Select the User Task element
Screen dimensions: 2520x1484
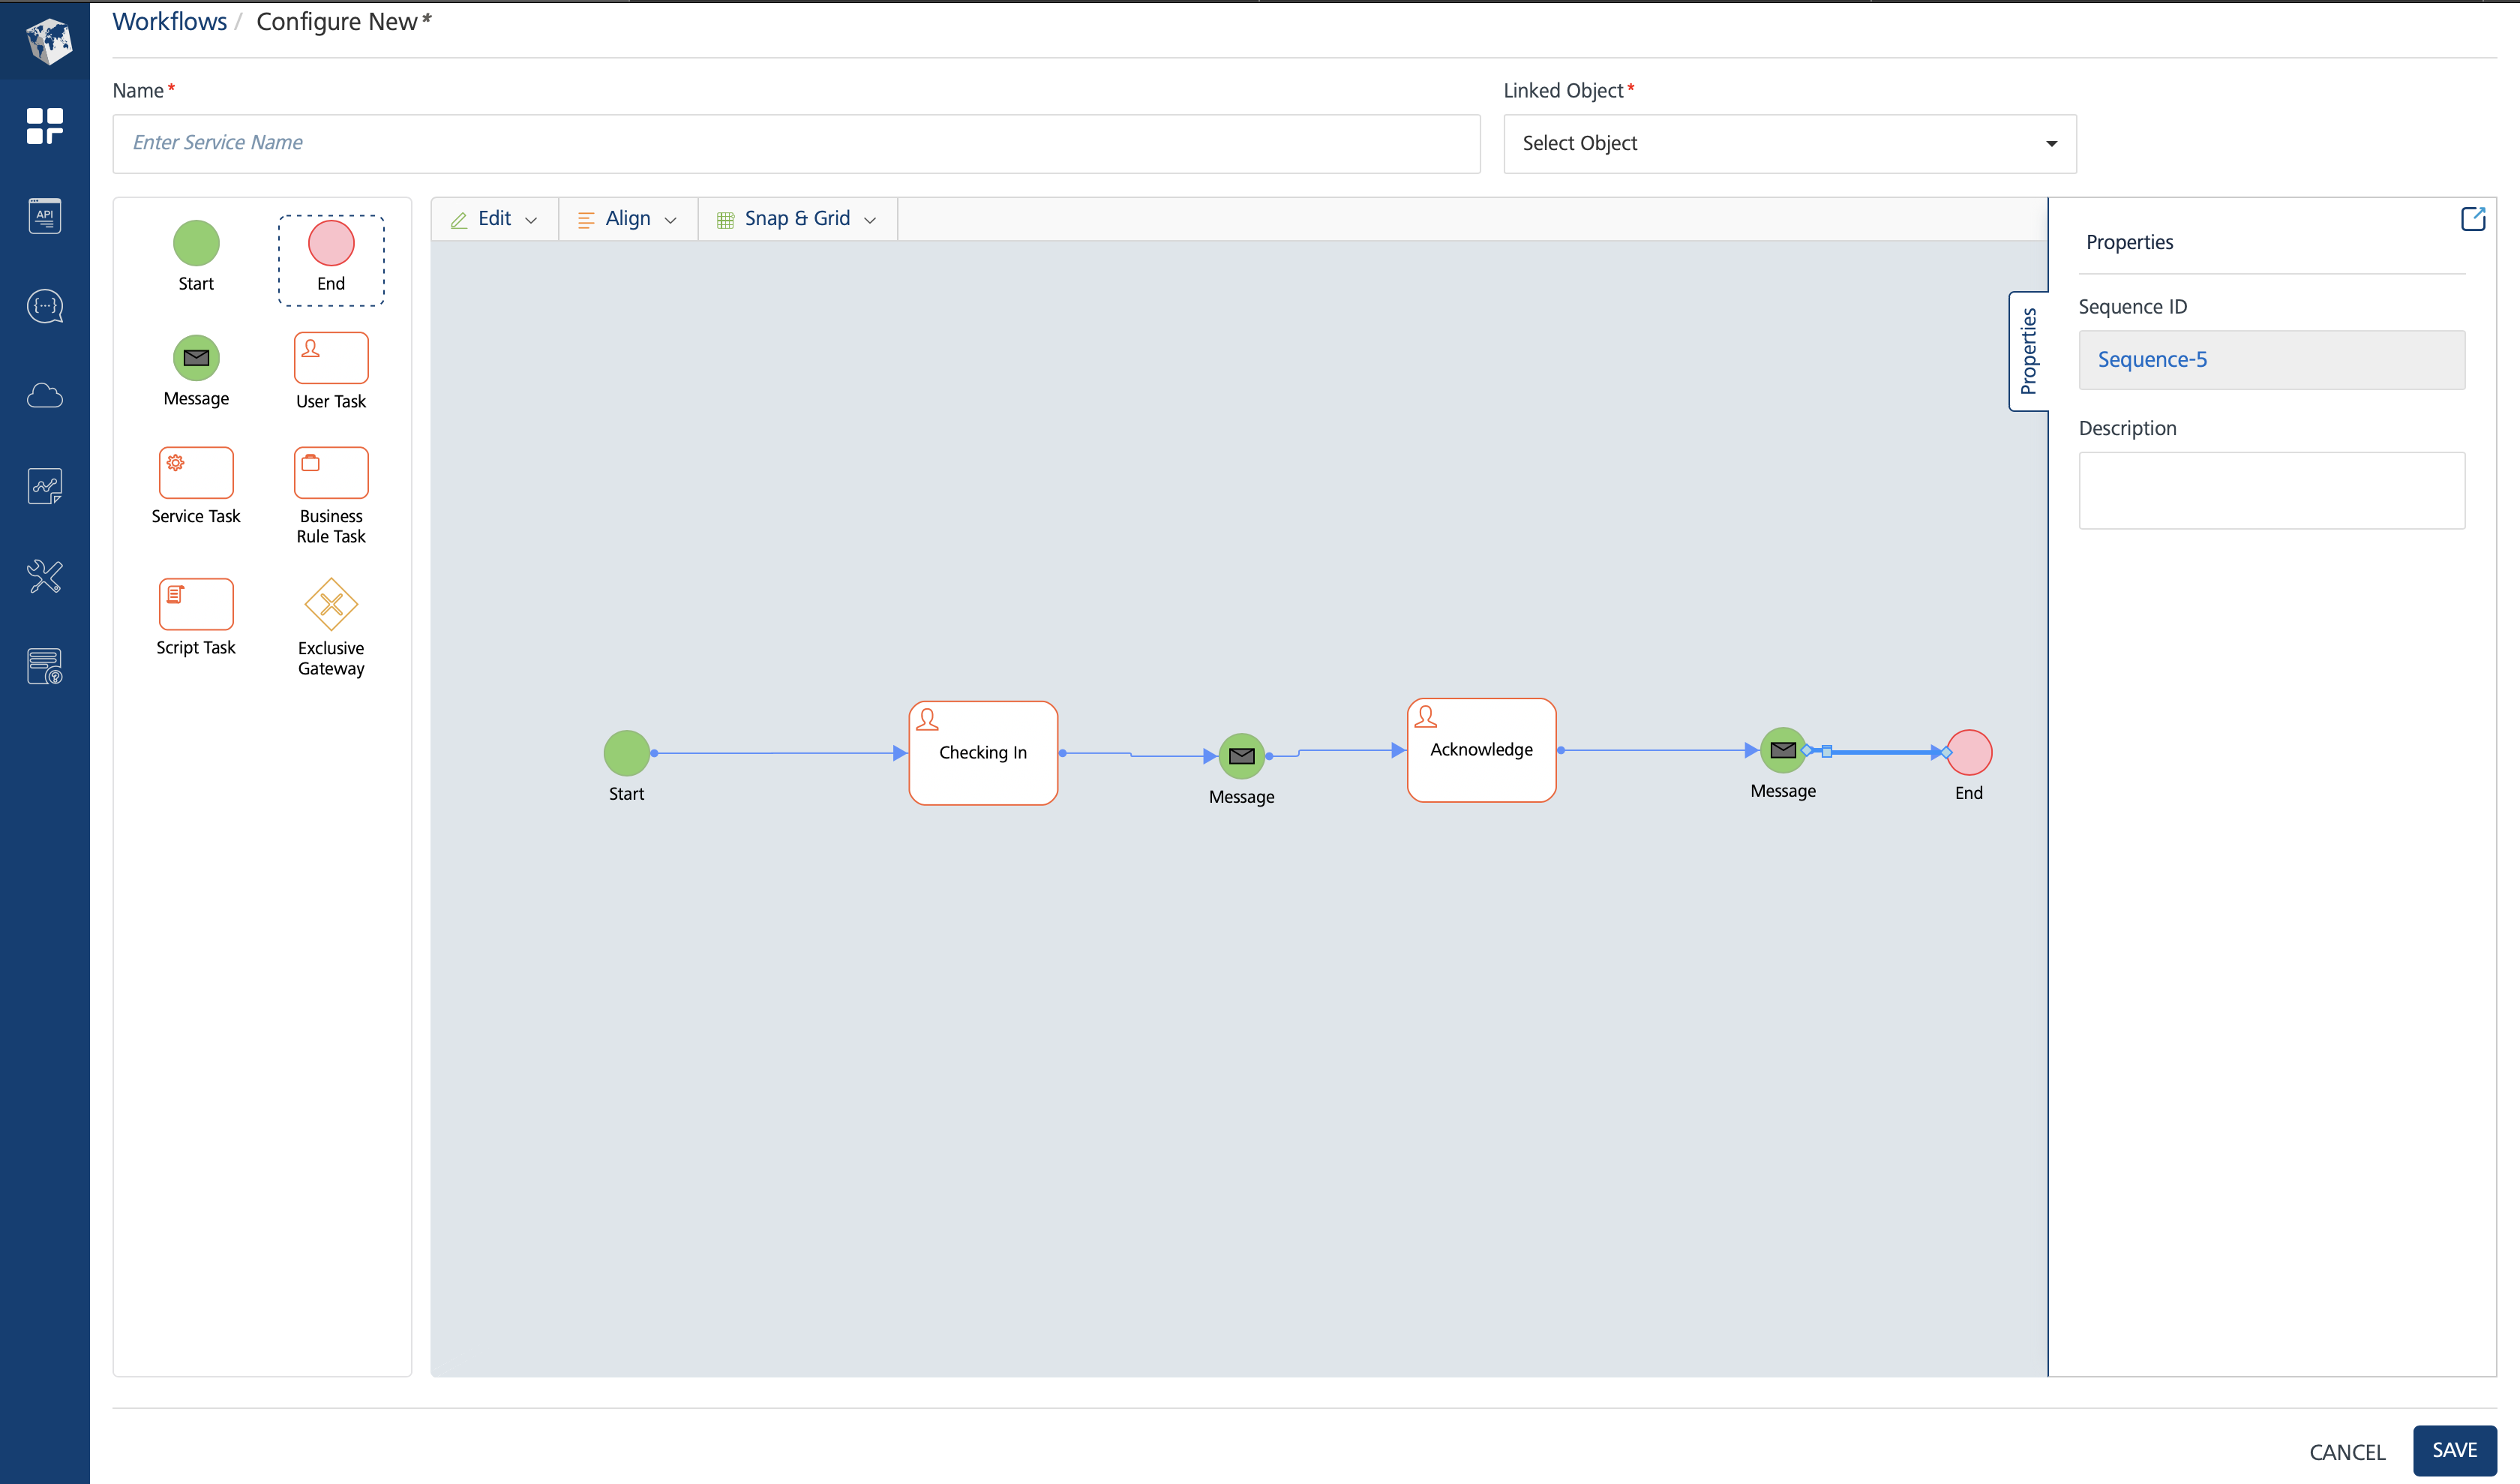pyautogui.click(x=331, y=357)
